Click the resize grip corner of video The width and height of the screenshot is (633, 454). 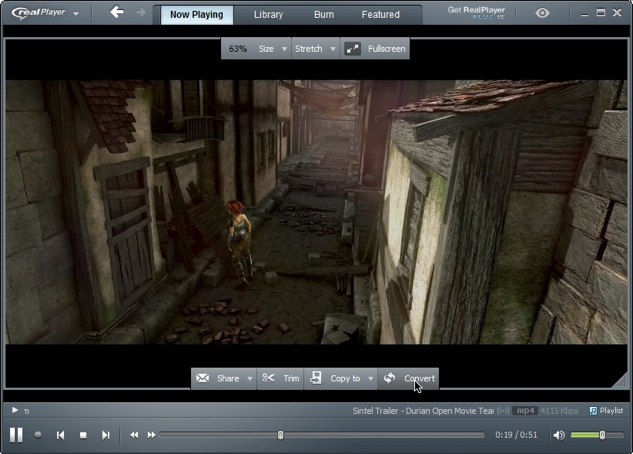(620, 381)
